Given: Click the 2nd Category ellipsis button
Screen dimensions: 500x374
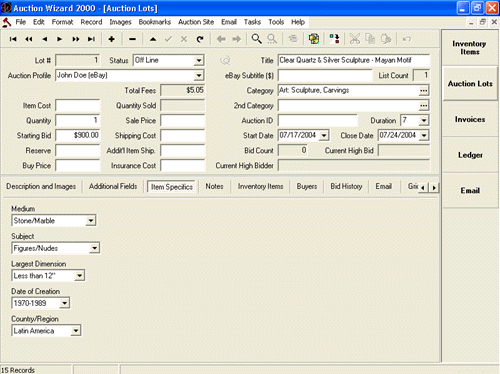Looking at the screenshot, I should point(424,105).
